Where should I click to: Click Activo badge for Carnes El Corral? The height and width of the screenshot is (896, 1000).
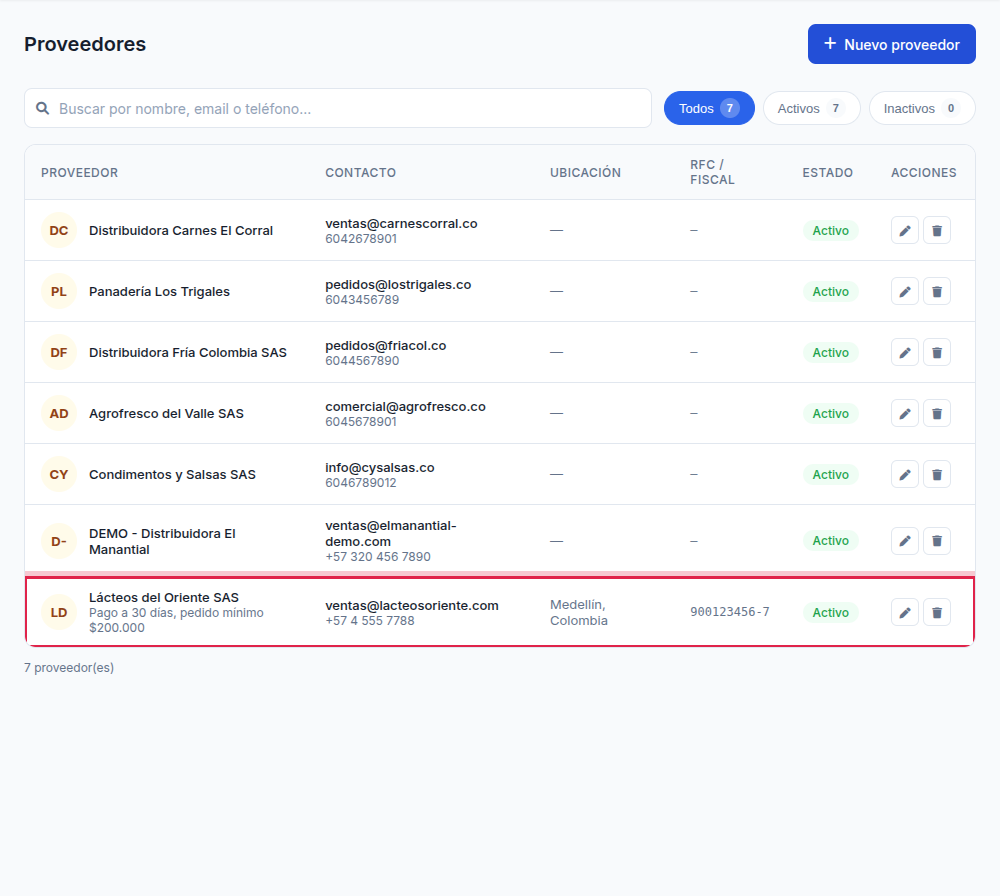pos(830,230)
